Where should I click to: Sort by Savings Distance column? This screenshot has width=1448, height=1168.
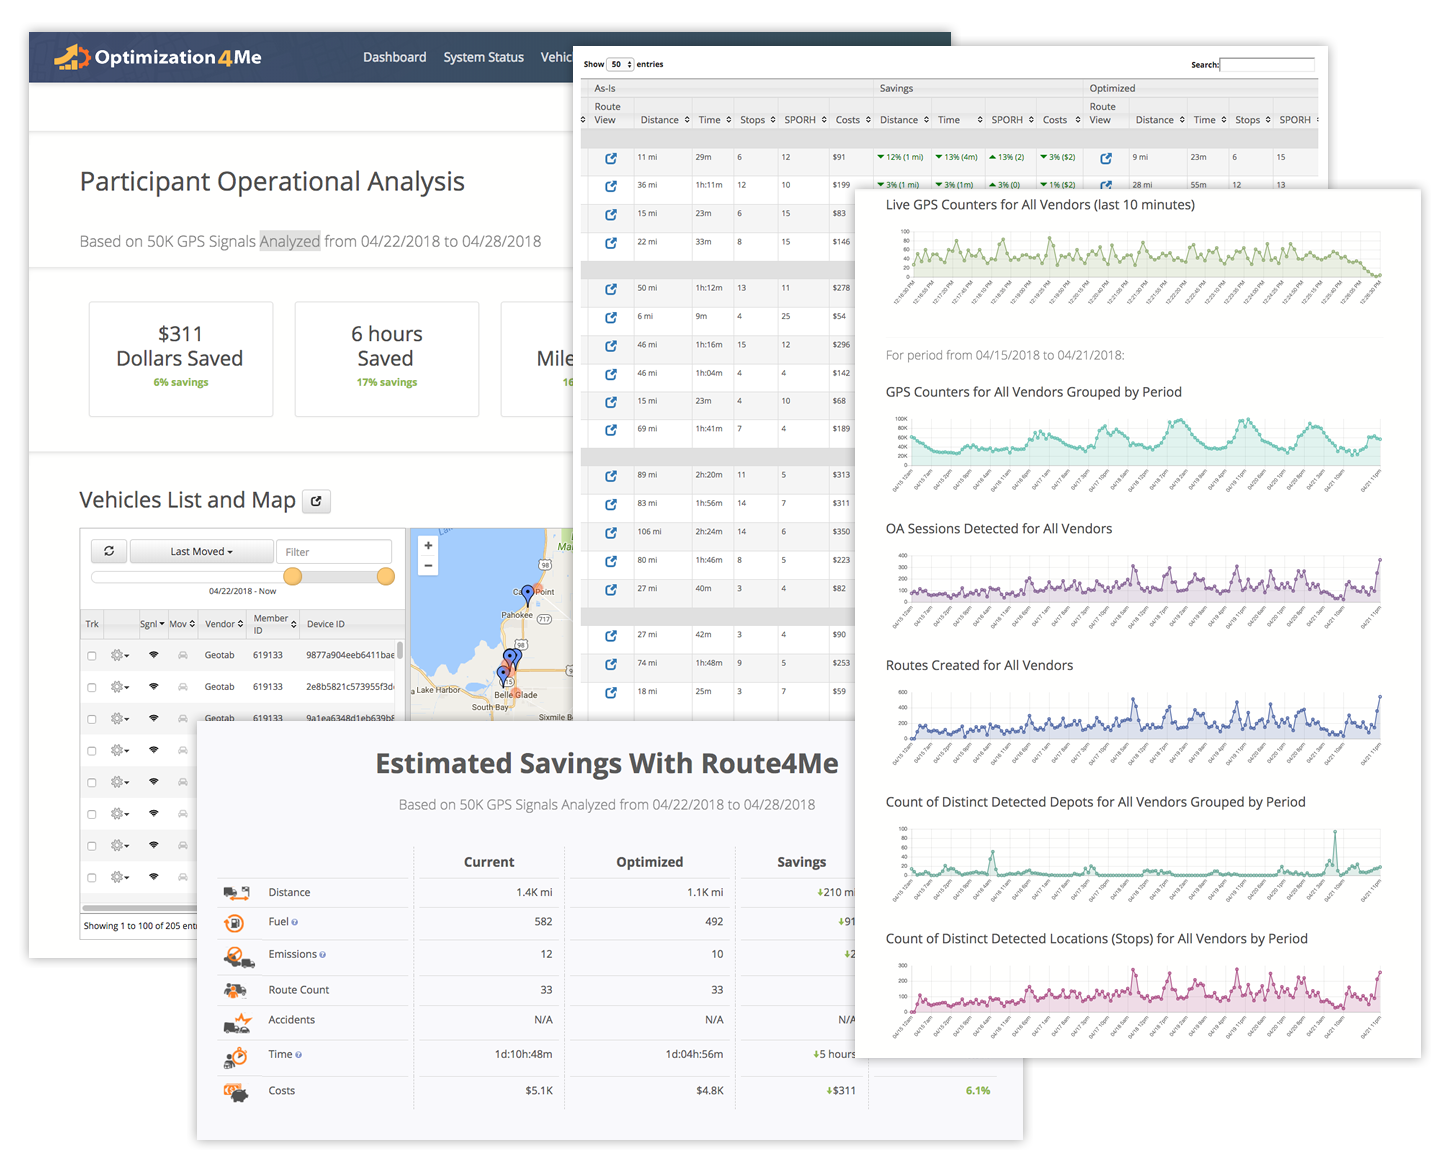point(904,120)
